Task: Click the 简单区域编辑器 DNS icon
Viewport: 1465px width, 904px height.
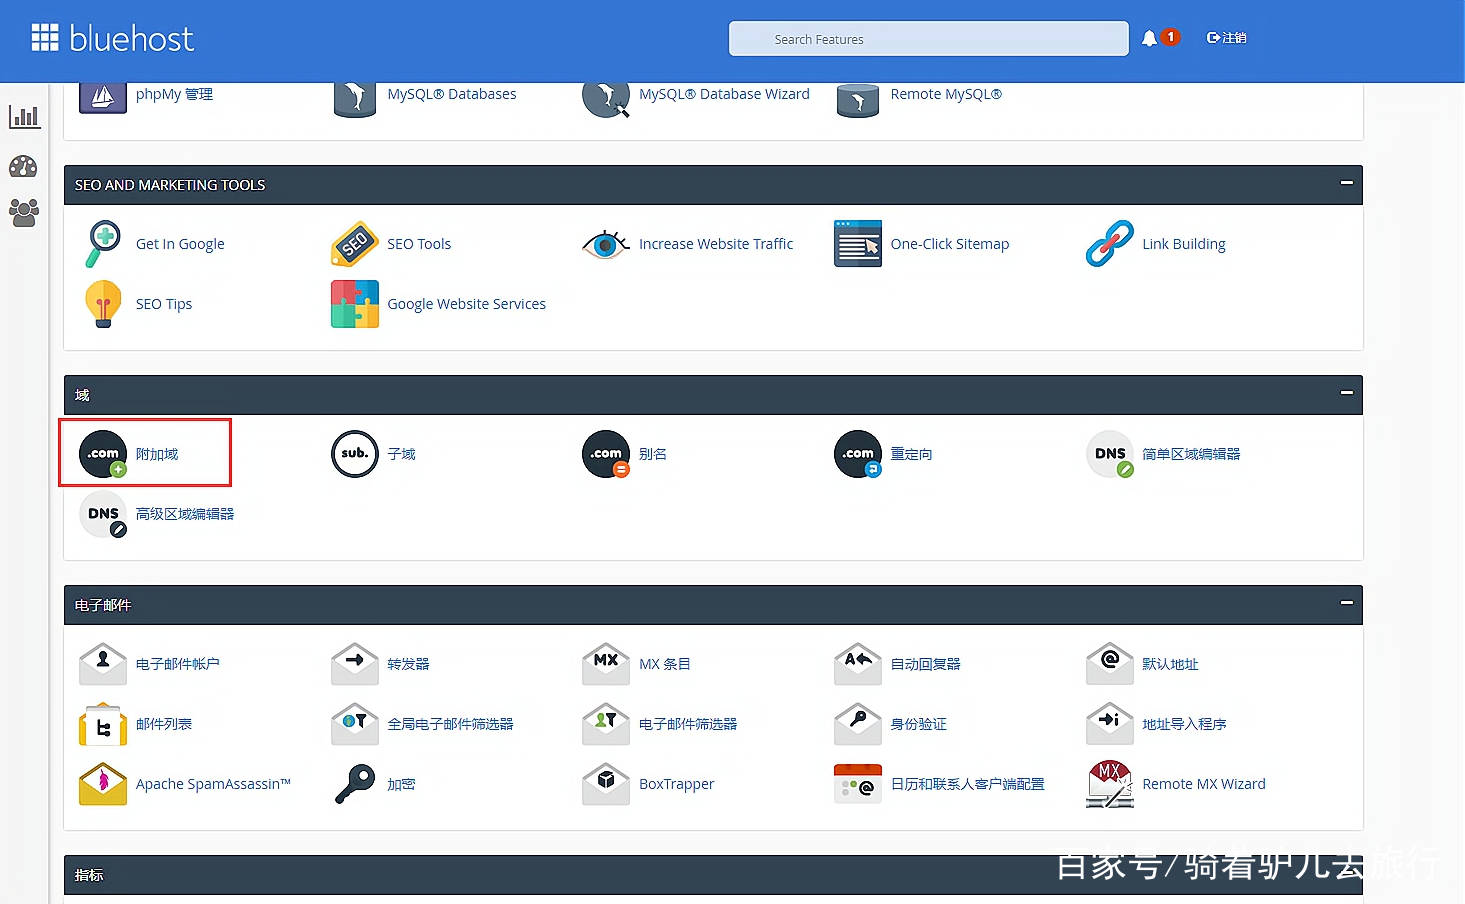Action: [x=1110, y=454]
